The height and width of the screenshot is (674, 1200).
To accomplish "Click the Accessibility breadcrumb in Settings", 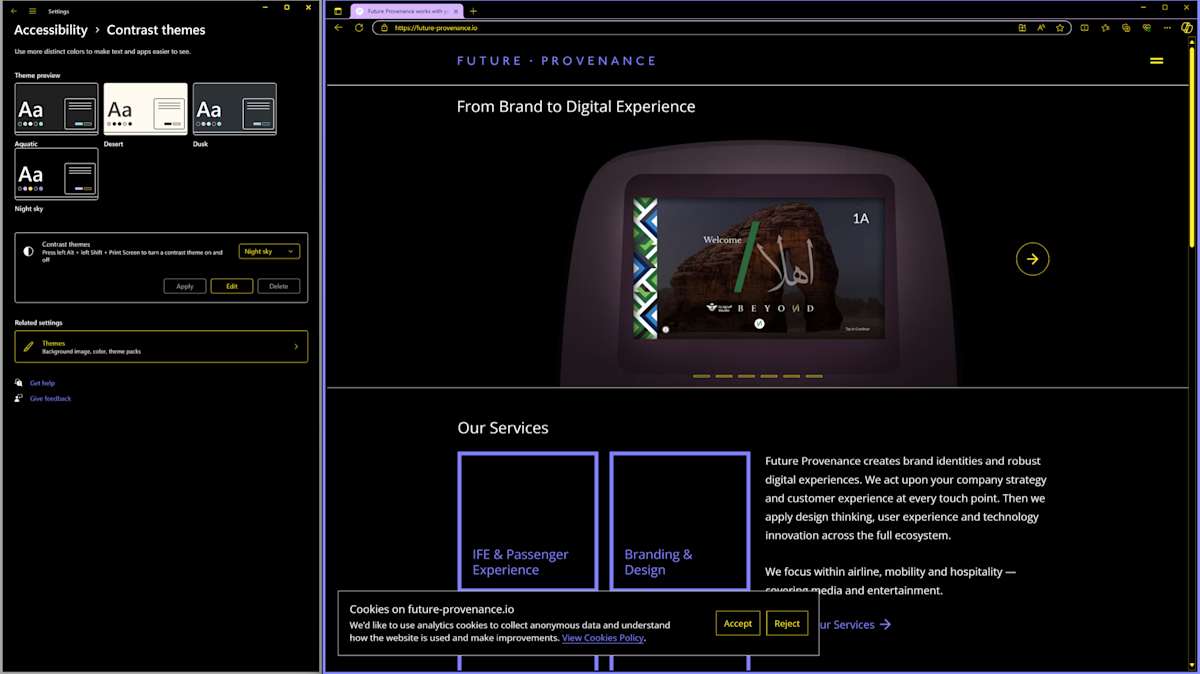I will (x=51, y=30).
